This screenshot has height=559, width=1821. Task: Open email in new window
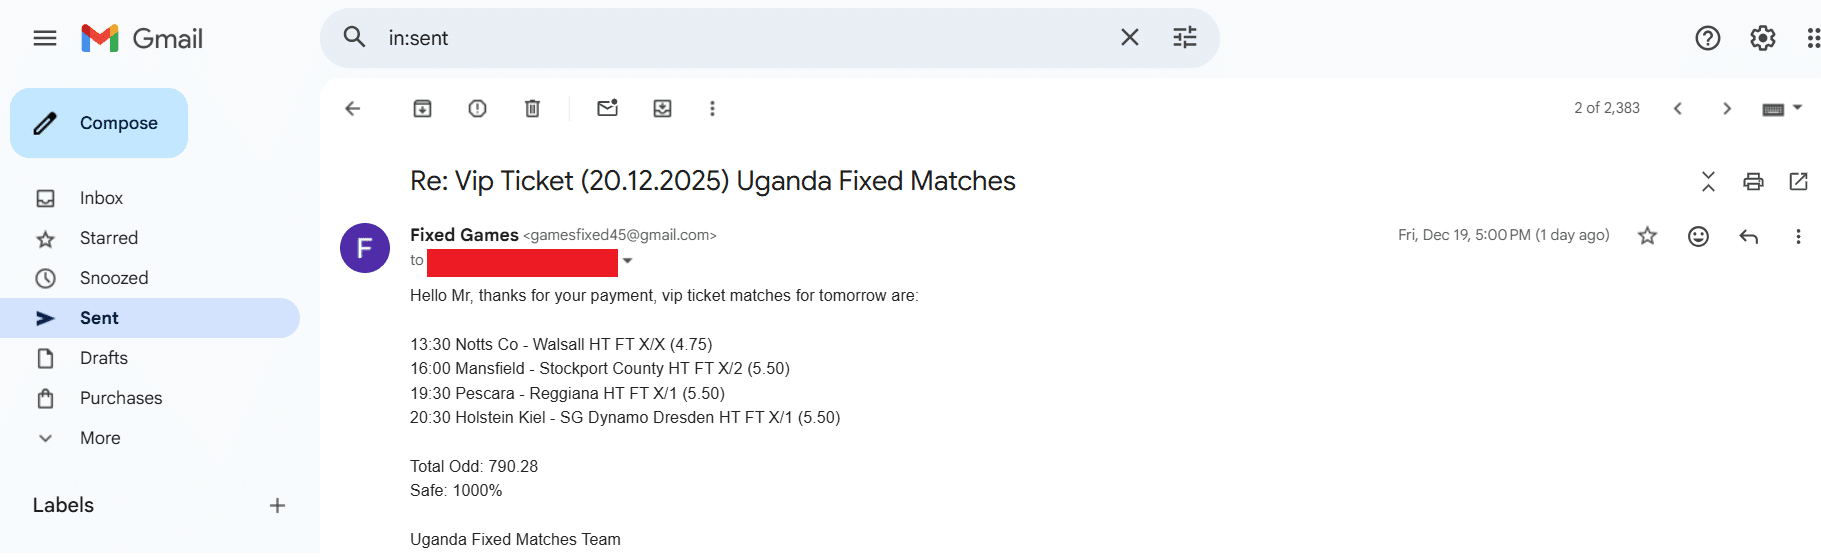pyautogui.click(x=1798, y=181)
